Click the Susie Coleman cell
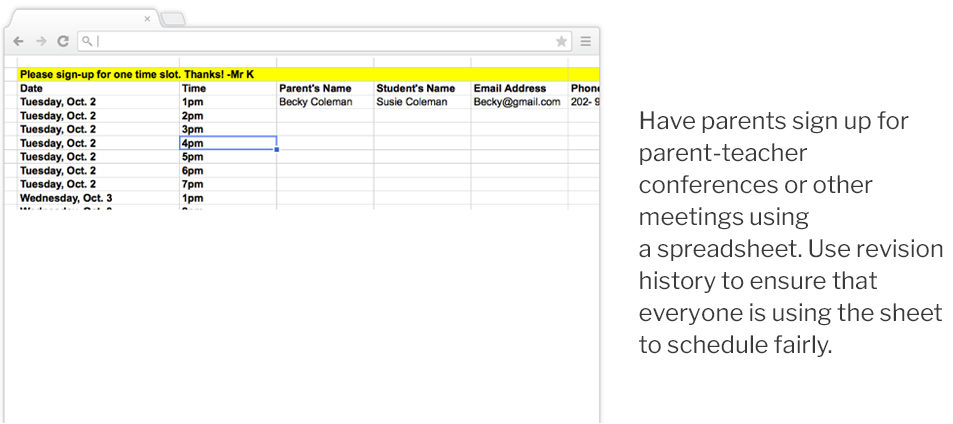 422,102
